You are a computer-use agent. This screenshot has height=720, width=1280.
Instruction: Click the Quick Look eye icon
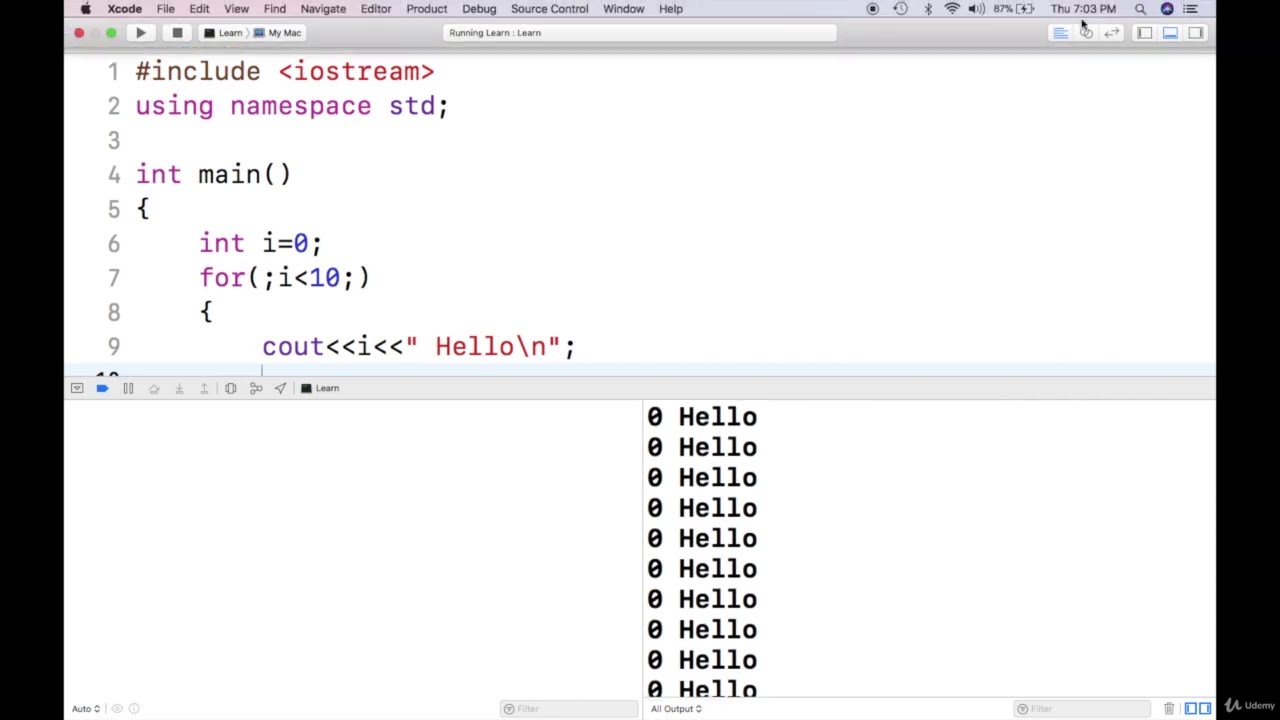pyautogui.click(x=117, y=709)
